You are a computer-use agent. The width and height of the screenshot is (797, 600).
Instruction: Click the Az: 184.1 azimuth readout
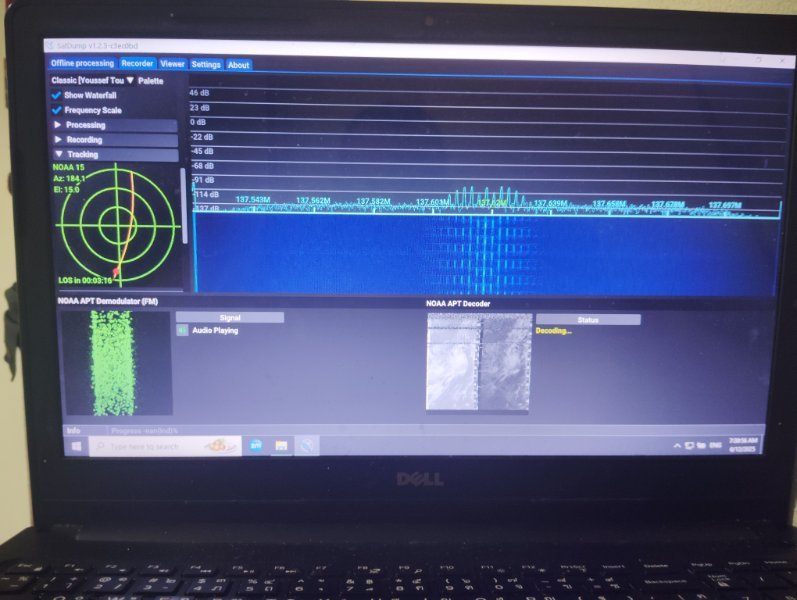[69, 178]
